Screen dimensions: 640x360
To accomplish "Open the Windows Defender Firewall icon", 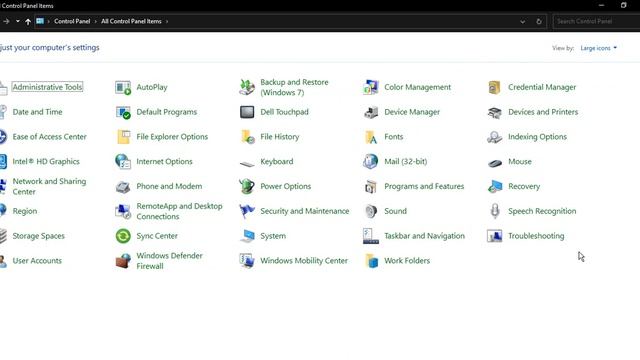I will pyautogui.click(x=123, y=261).
